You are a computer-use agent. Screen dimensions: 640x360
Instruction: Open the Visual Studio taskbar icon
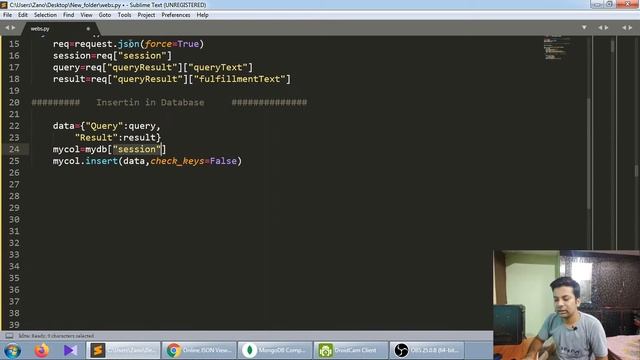tap(70, 350)
